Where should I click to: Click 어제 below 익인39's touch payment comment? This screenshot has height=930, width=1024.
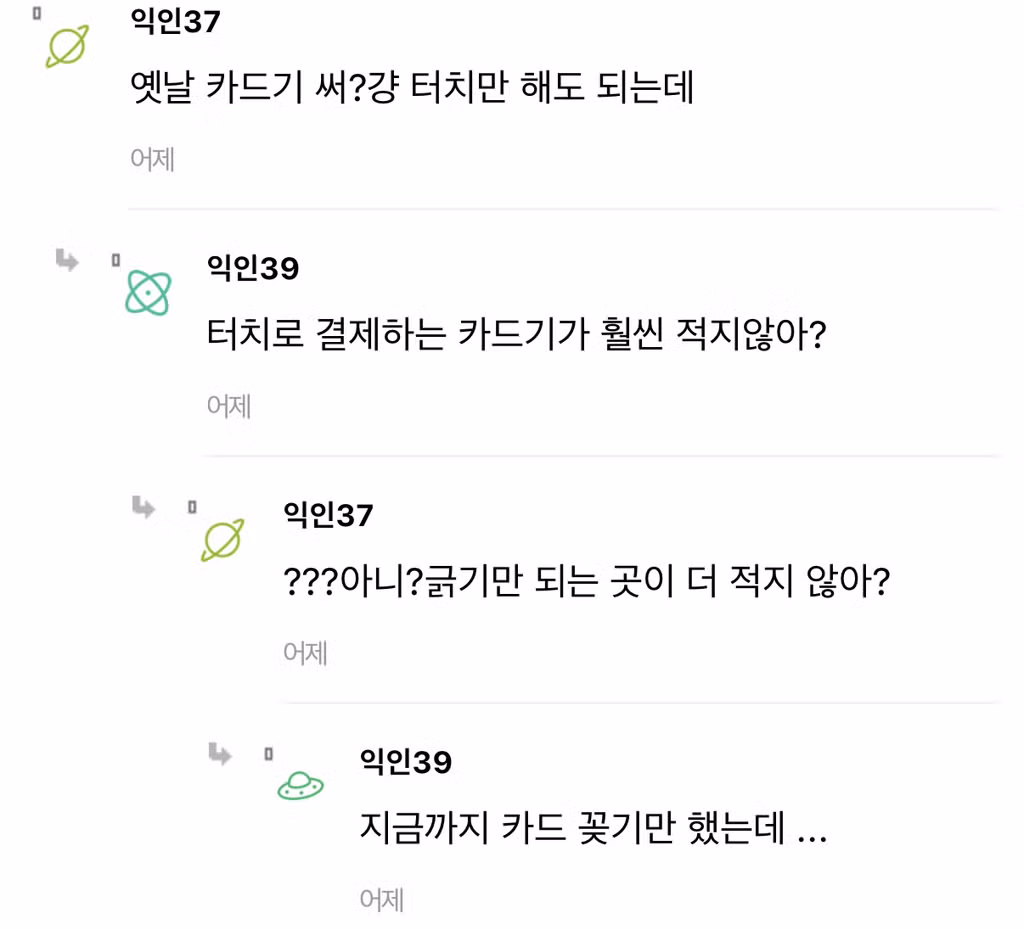click(x=229, y=406)
